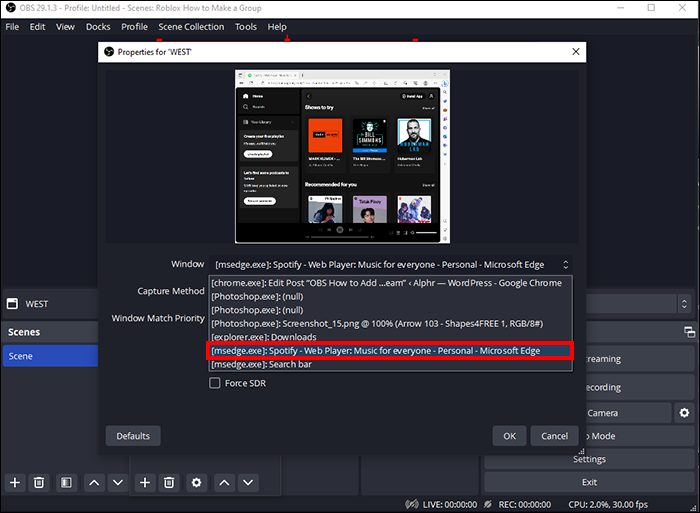Remove selected source with trash icon

169,483
